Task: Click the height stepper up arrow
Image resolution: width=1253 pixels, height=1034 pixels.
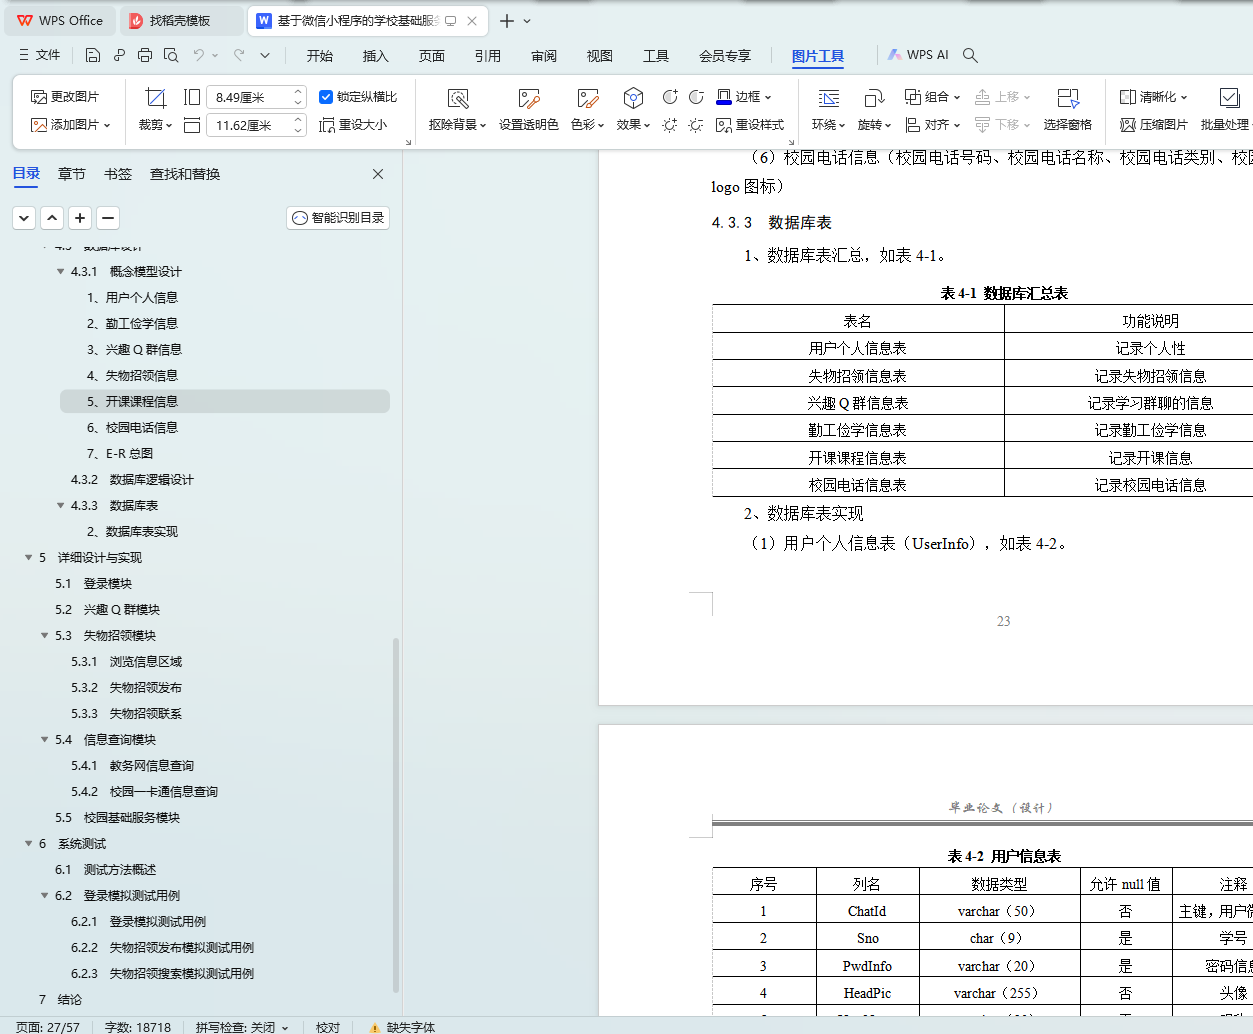Action: (298, 92)
